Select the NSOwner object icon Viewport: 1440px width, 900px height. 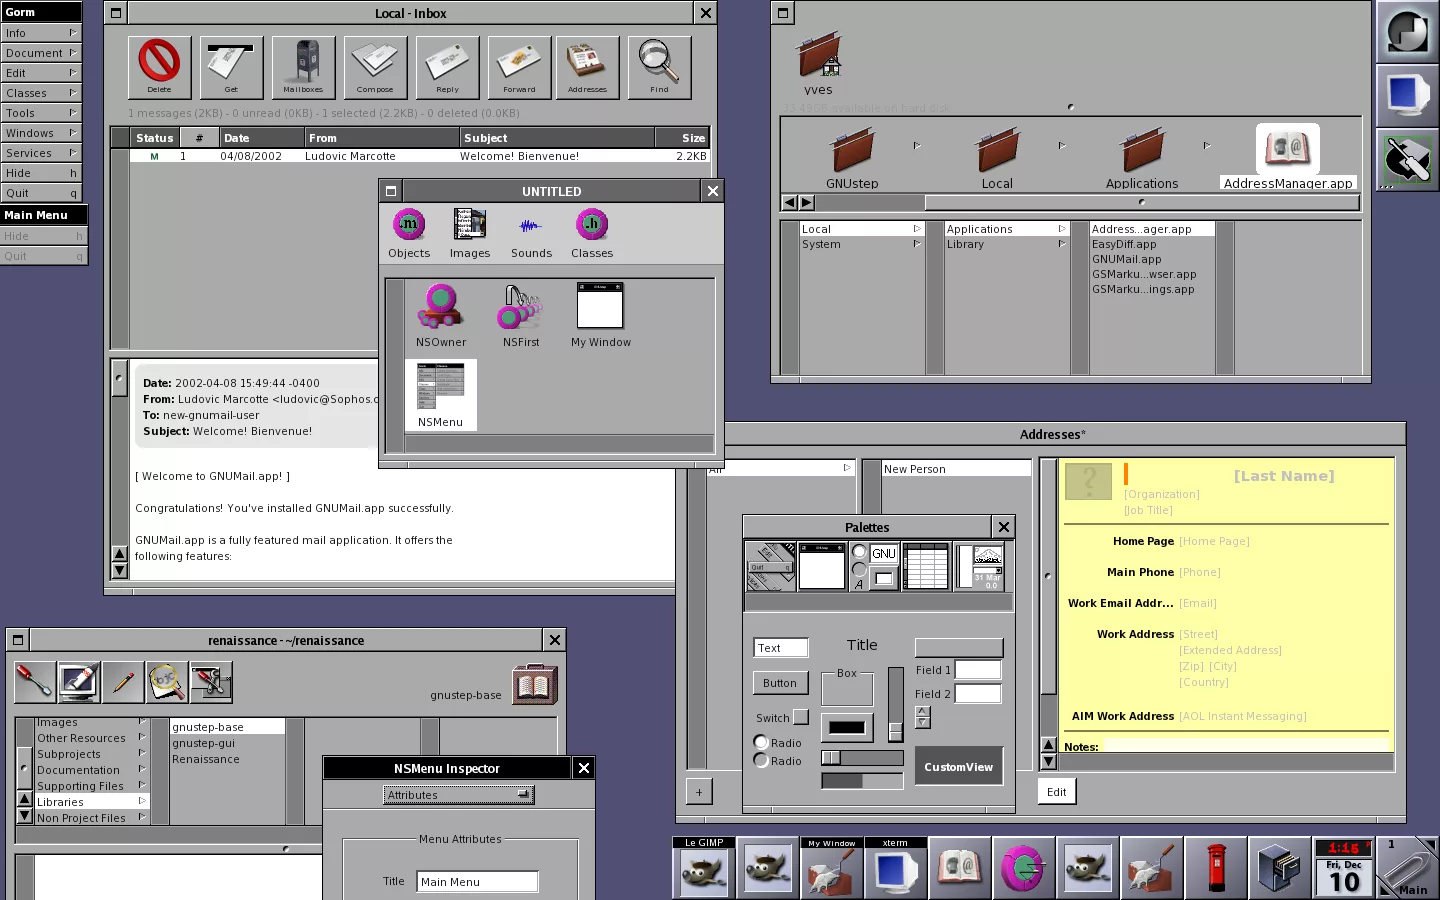click(x=441, y=307)
